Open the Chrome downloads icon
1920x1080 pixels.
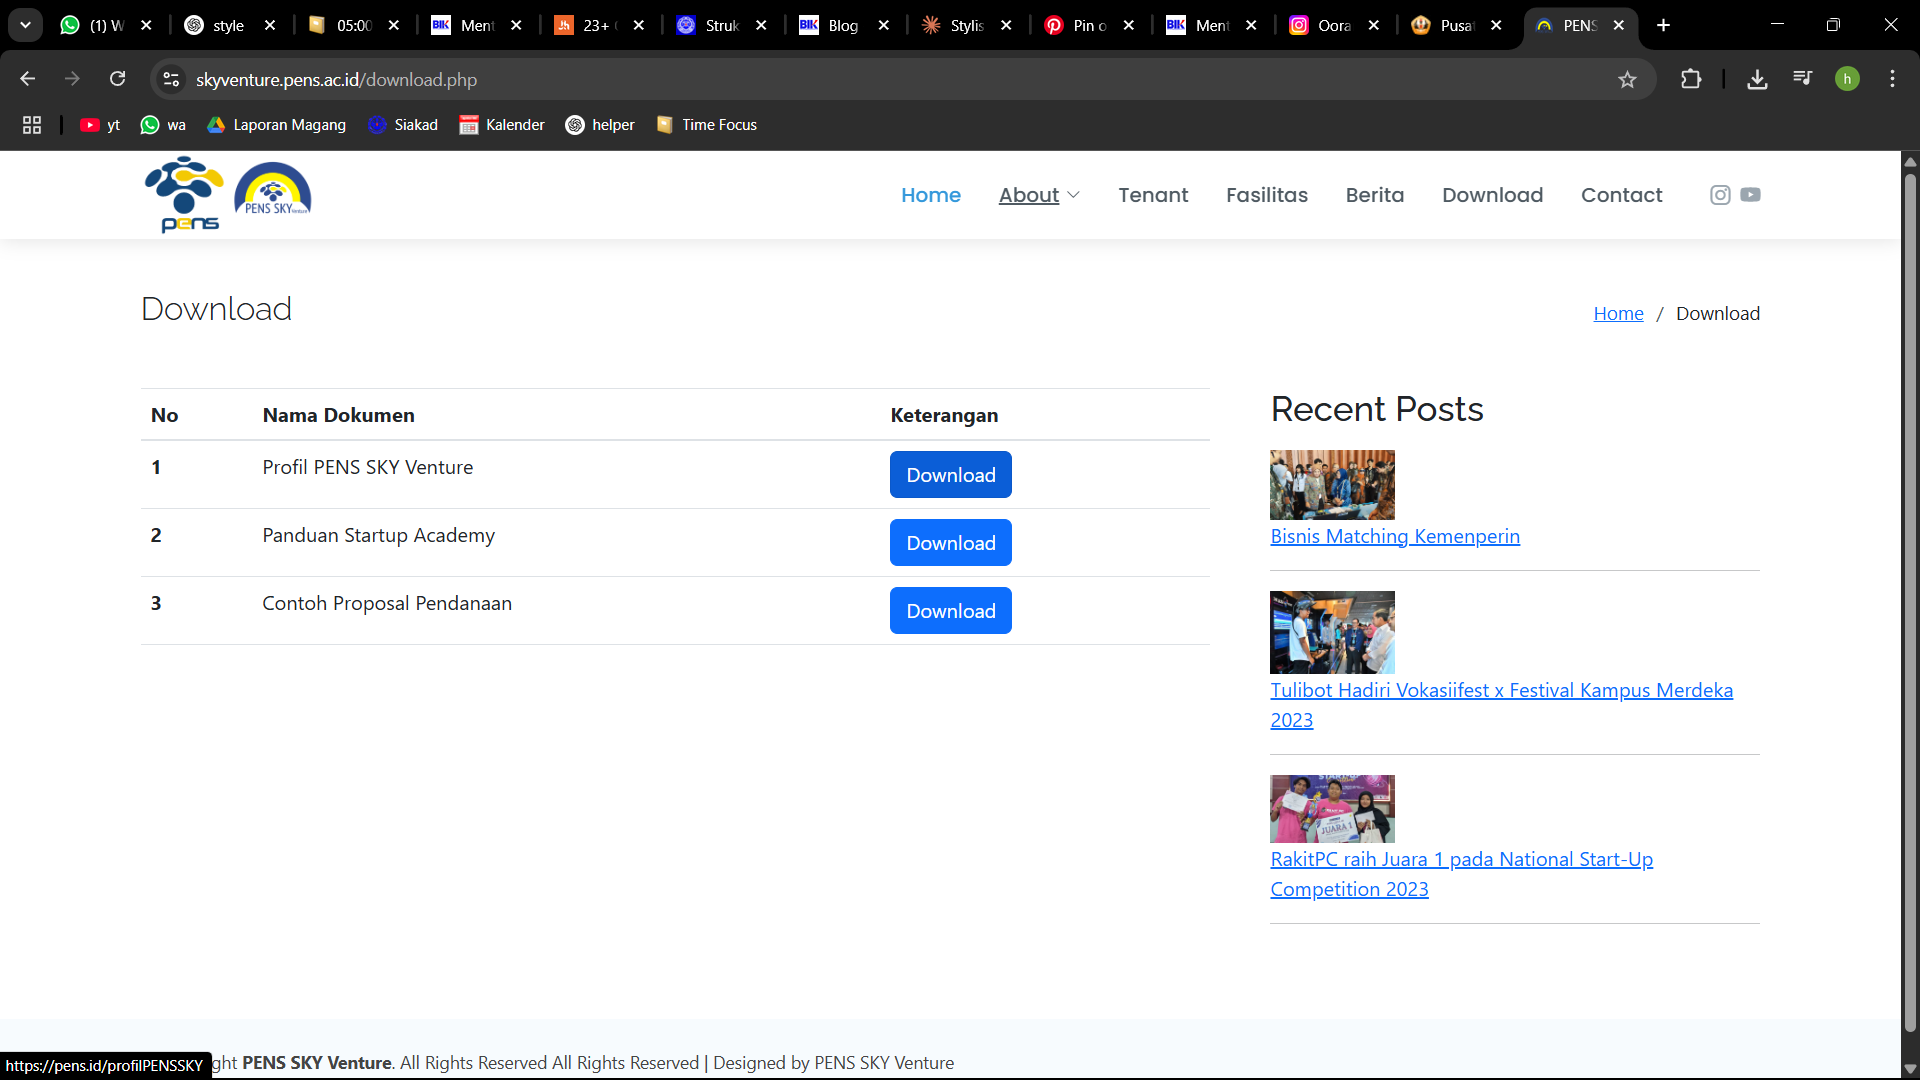[1757, 79]
